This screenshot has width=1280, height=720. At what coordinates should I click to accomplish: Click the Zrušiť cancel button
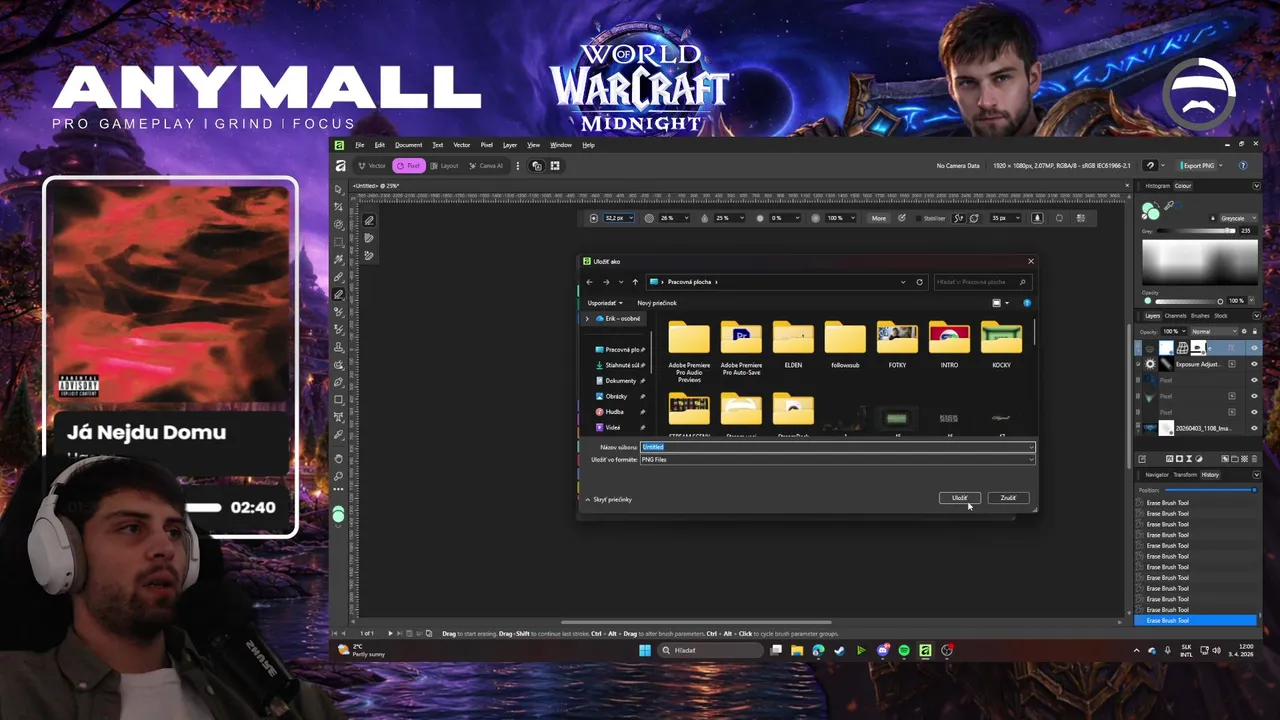click(x=1008, y=498)
